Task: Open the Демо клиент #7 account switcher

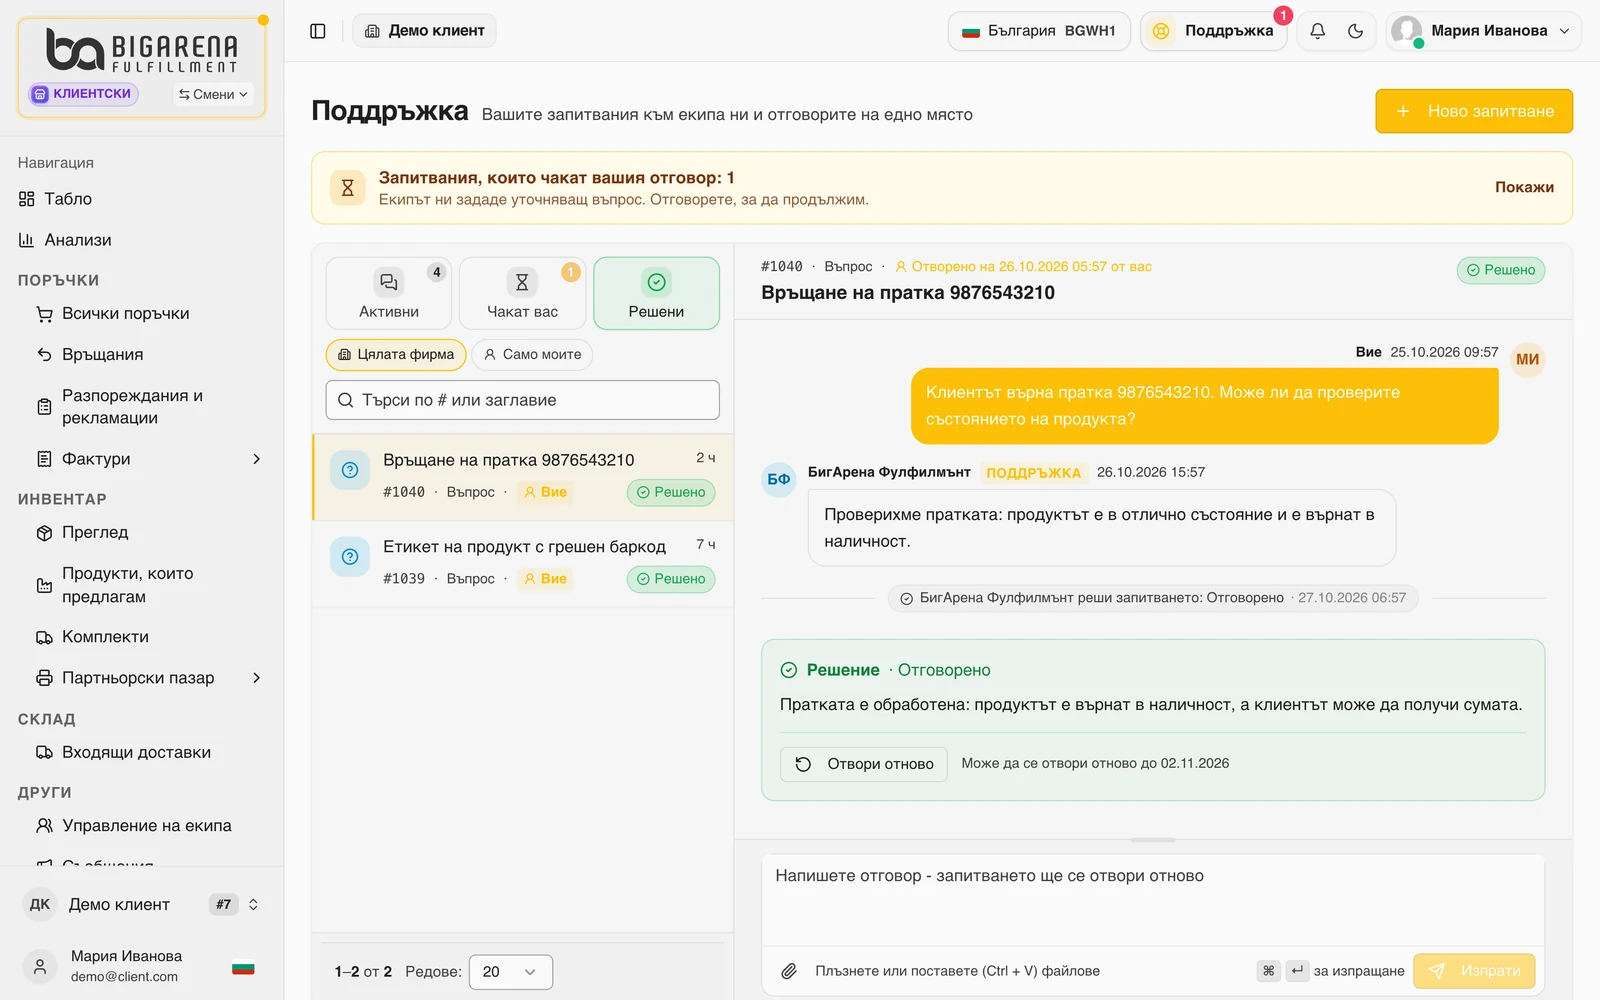Action: point(141,905)
